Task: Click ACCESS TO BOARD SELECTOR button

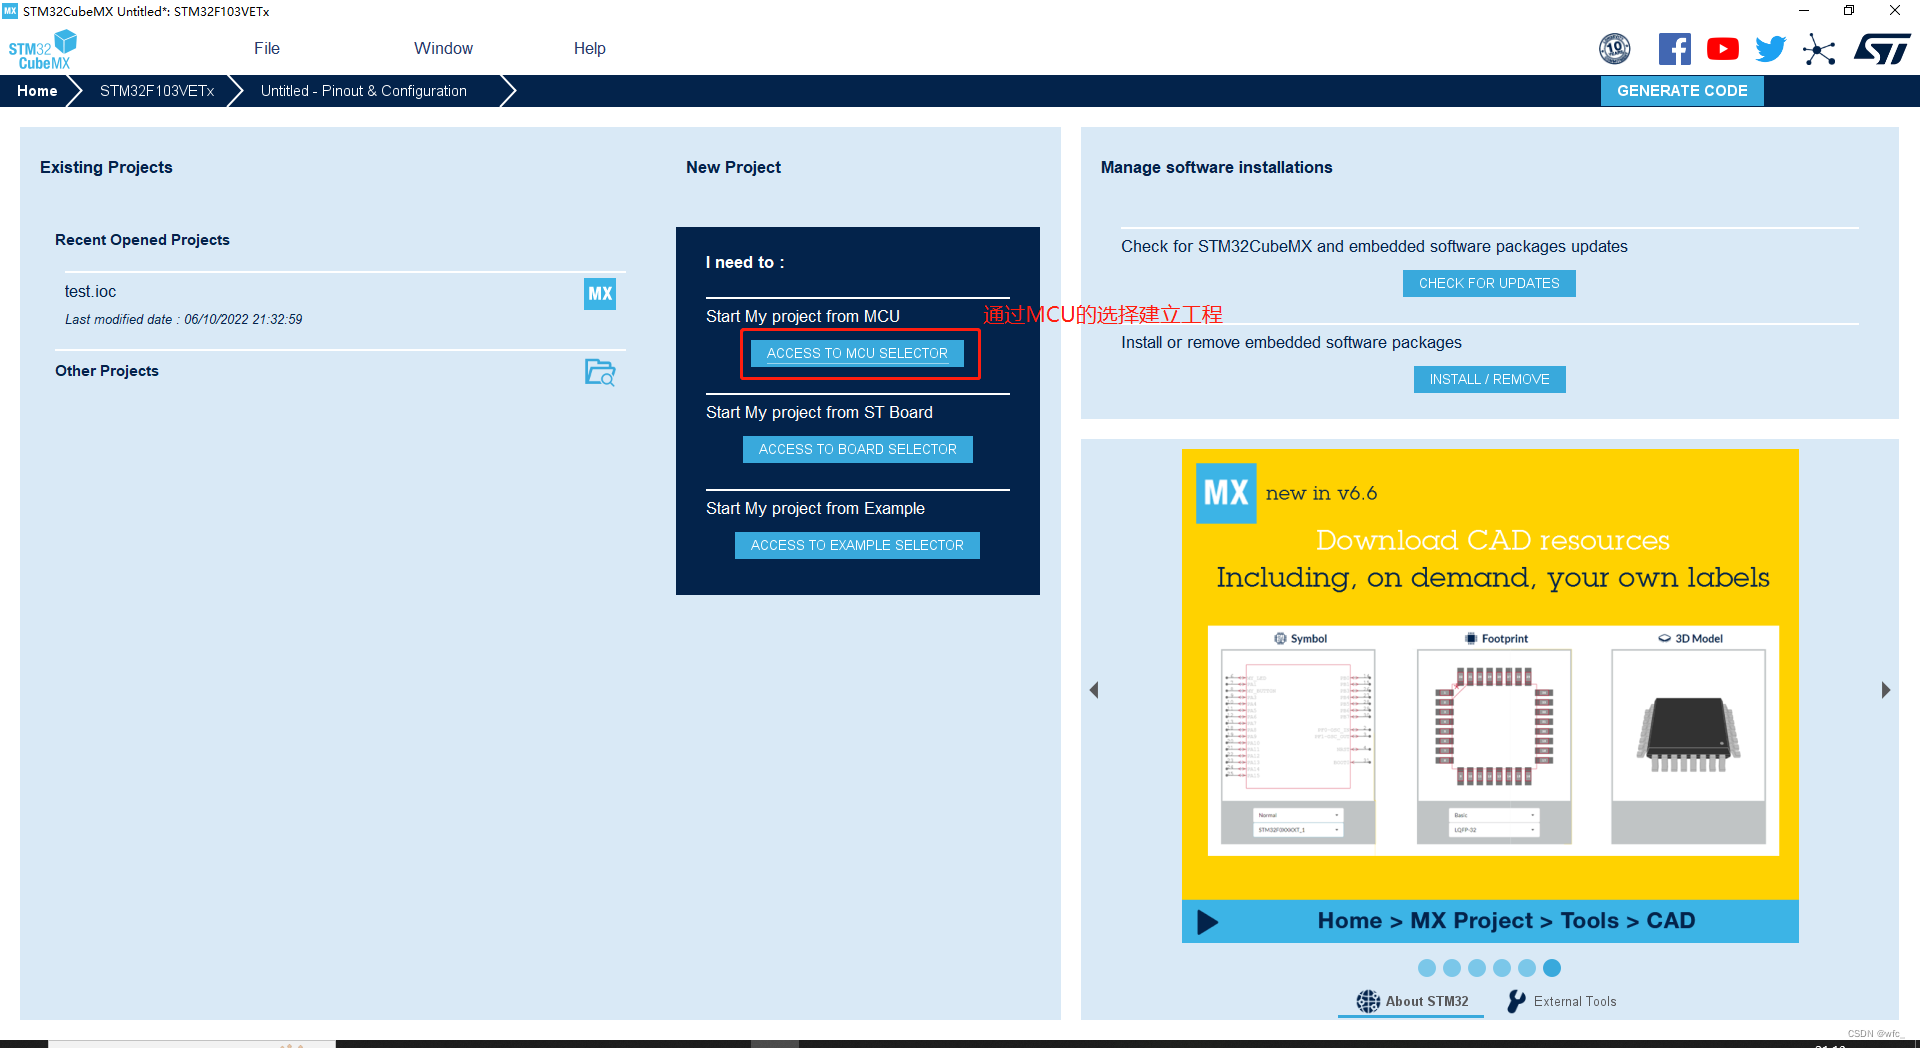Action: [858, 449]
